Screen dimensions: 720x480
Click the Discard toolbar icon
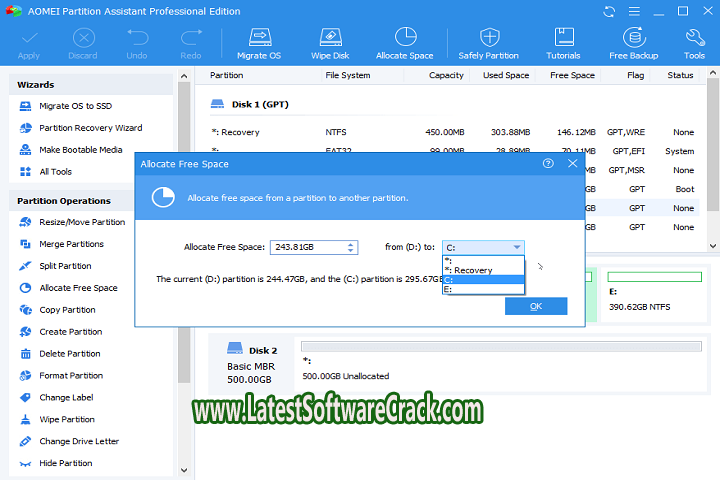click(x=83, y=38)
